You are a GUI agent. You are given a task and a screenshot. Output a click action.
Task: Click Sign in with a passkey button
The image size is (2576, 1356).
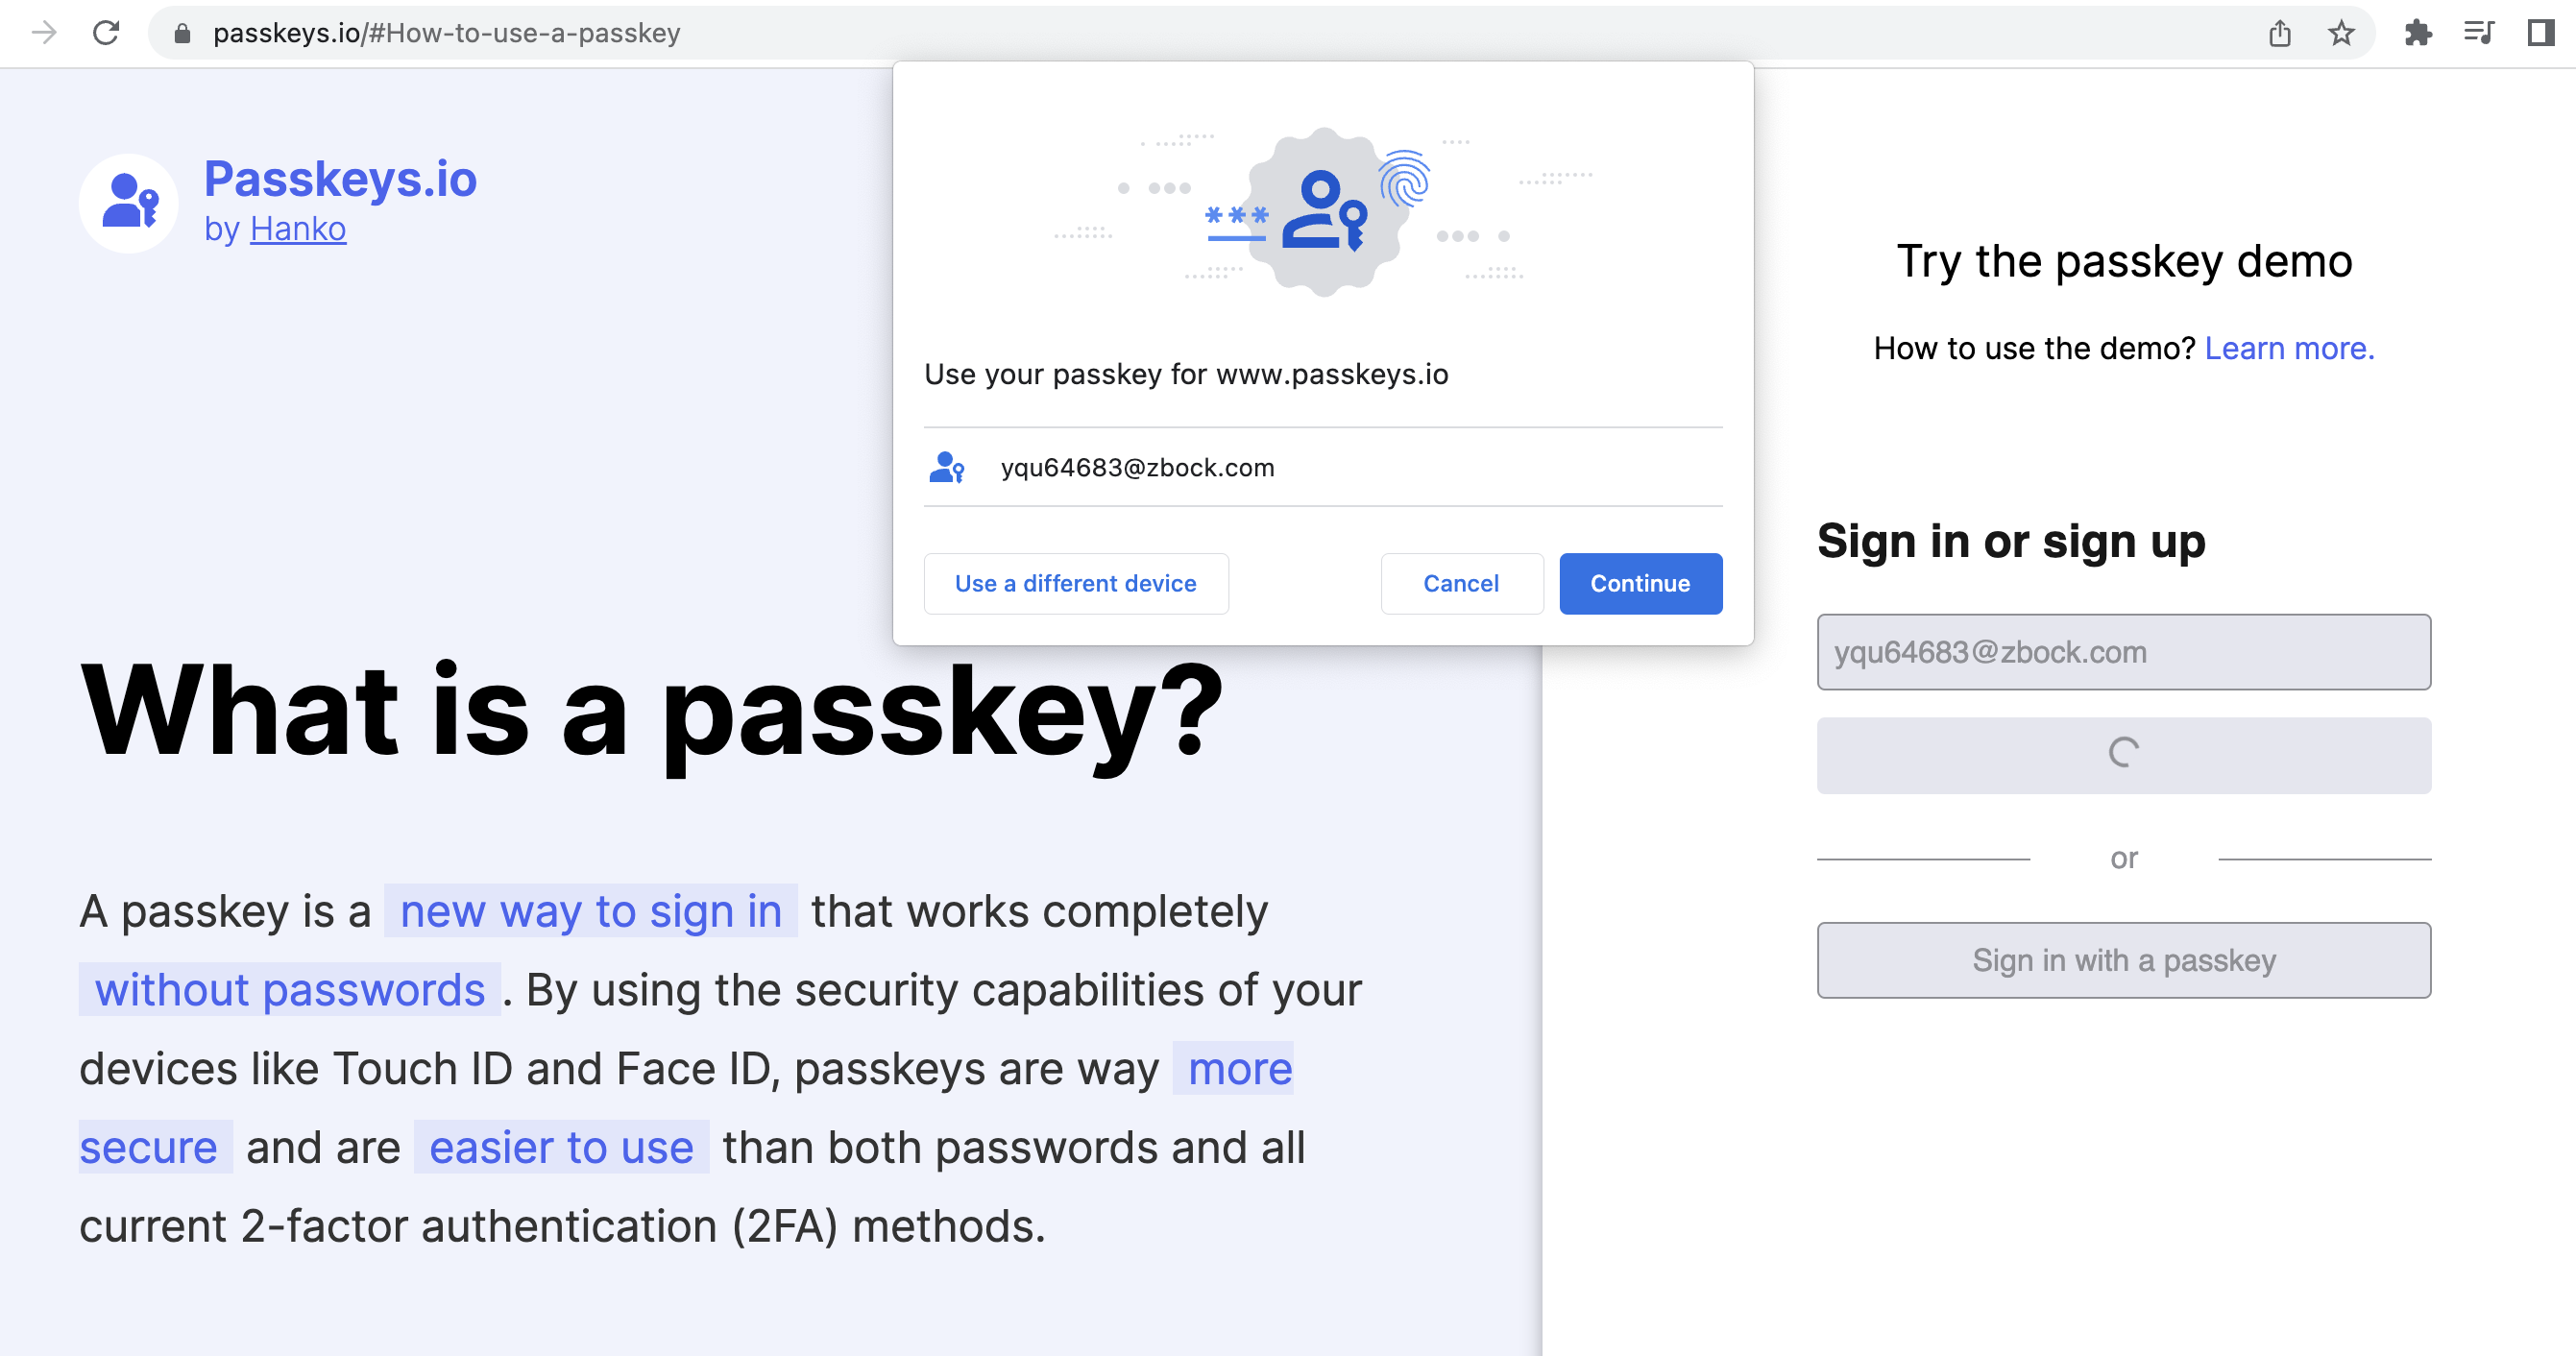[x=2125, y=959]
